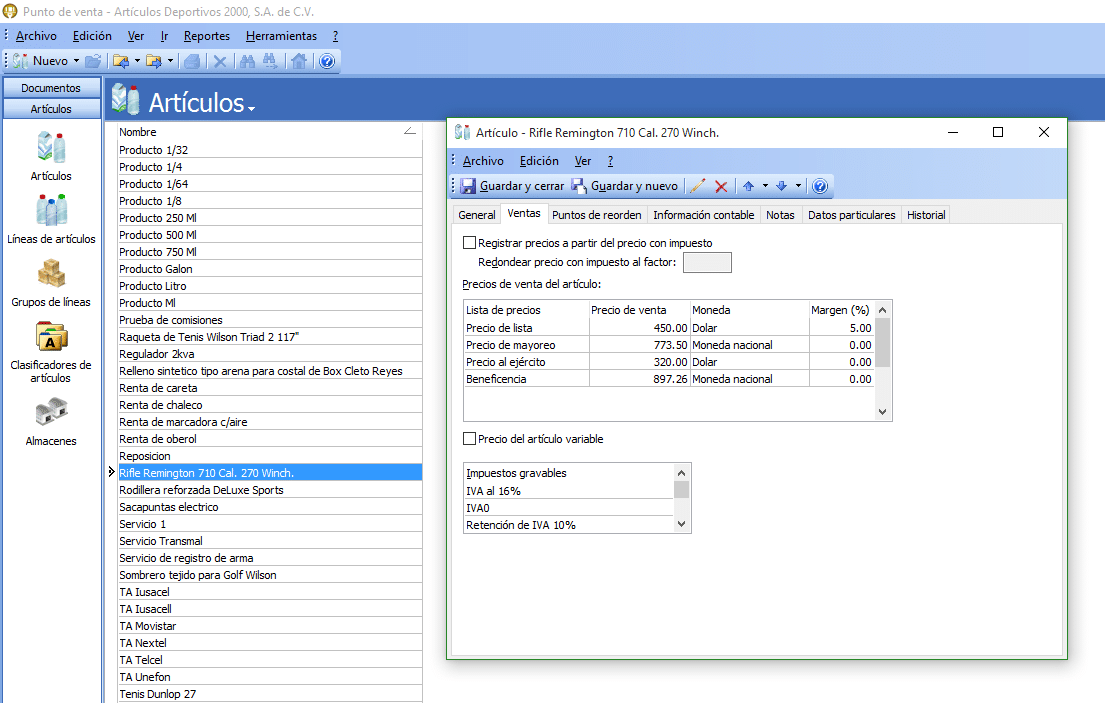
Task: Click the print icon in main toolbar
Action: (x=192, y=61)
